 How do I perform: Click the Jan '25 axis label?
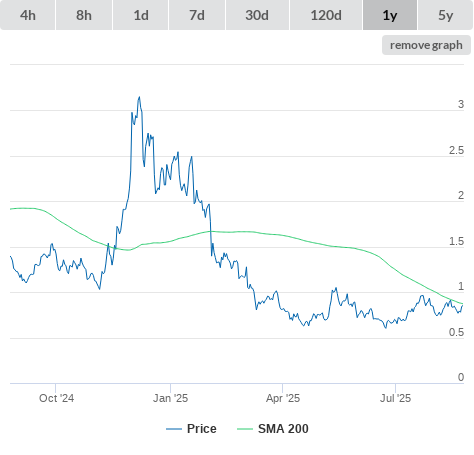[x=170, y=398]
